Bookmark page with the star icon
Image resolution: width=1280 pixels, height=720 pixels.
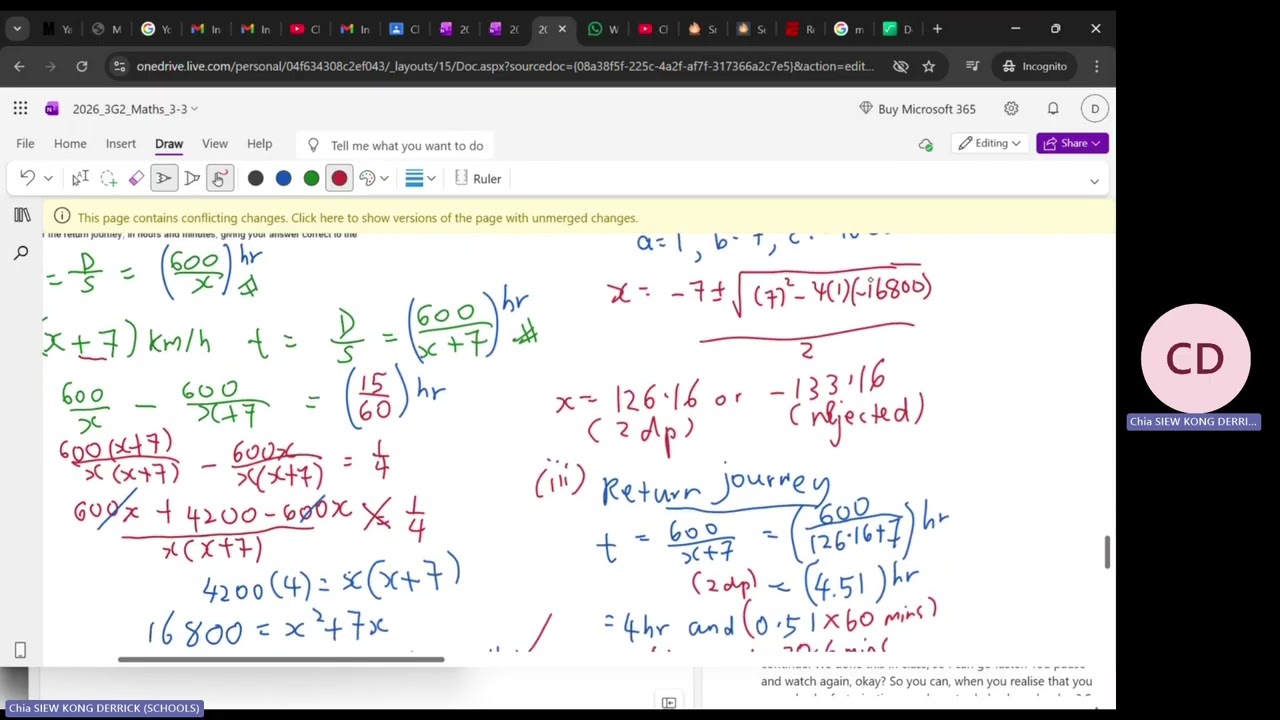(929, 66)
